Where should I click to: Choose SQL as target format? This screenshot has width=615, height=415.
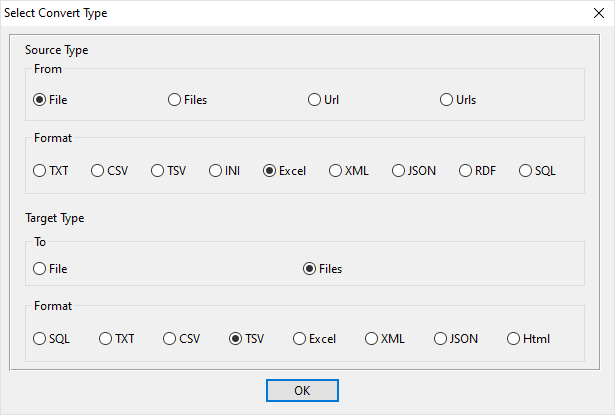40,339
